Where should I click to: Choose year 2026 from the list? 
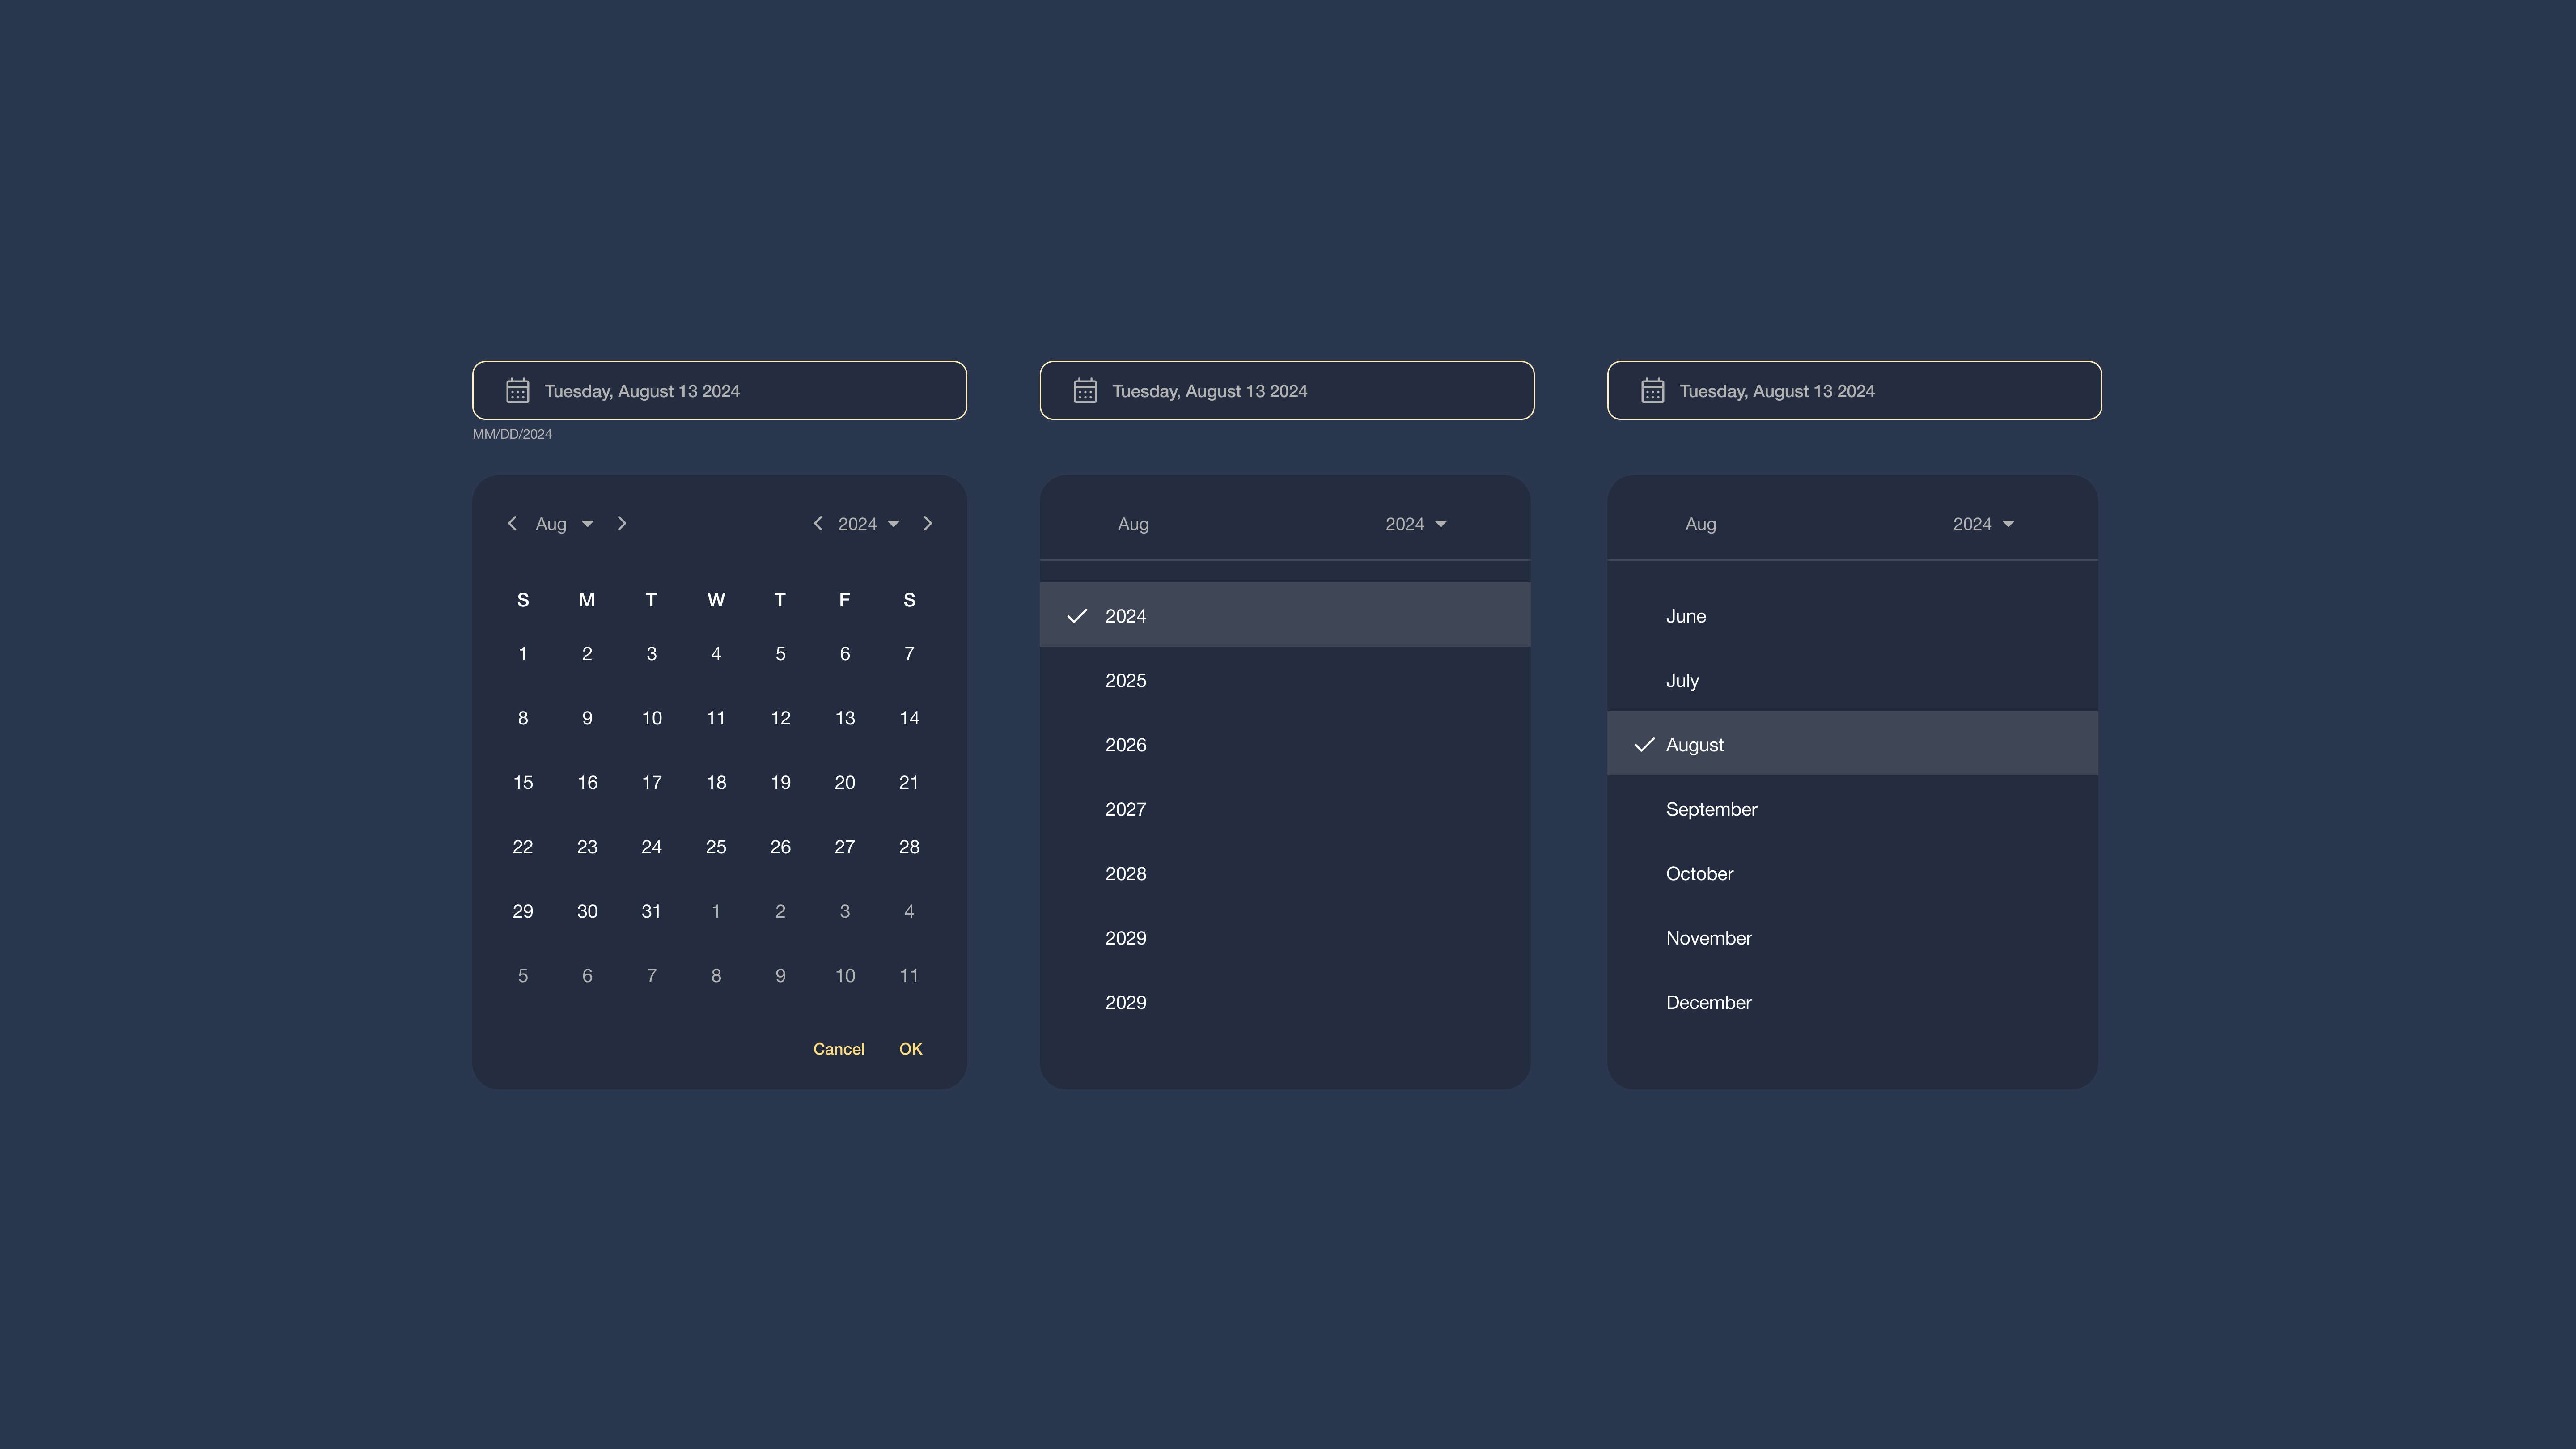tap(1285, 745)
